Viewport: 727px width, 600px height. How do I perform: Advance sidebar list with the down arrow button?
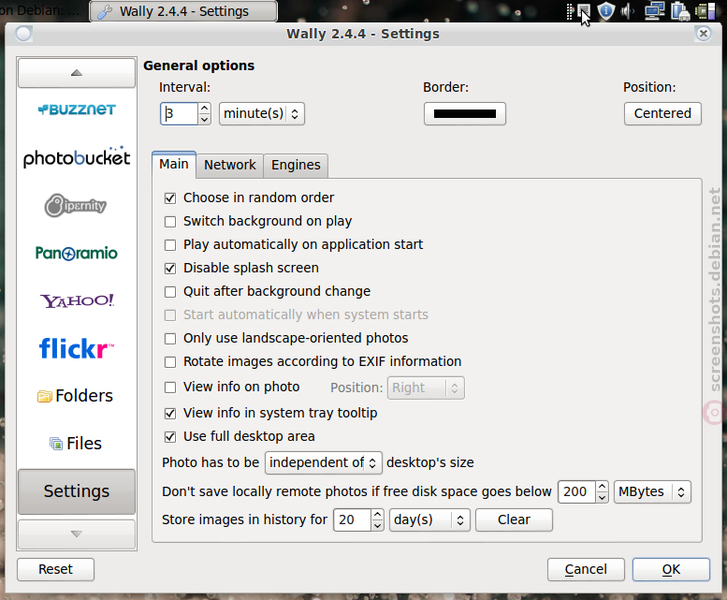77,534
